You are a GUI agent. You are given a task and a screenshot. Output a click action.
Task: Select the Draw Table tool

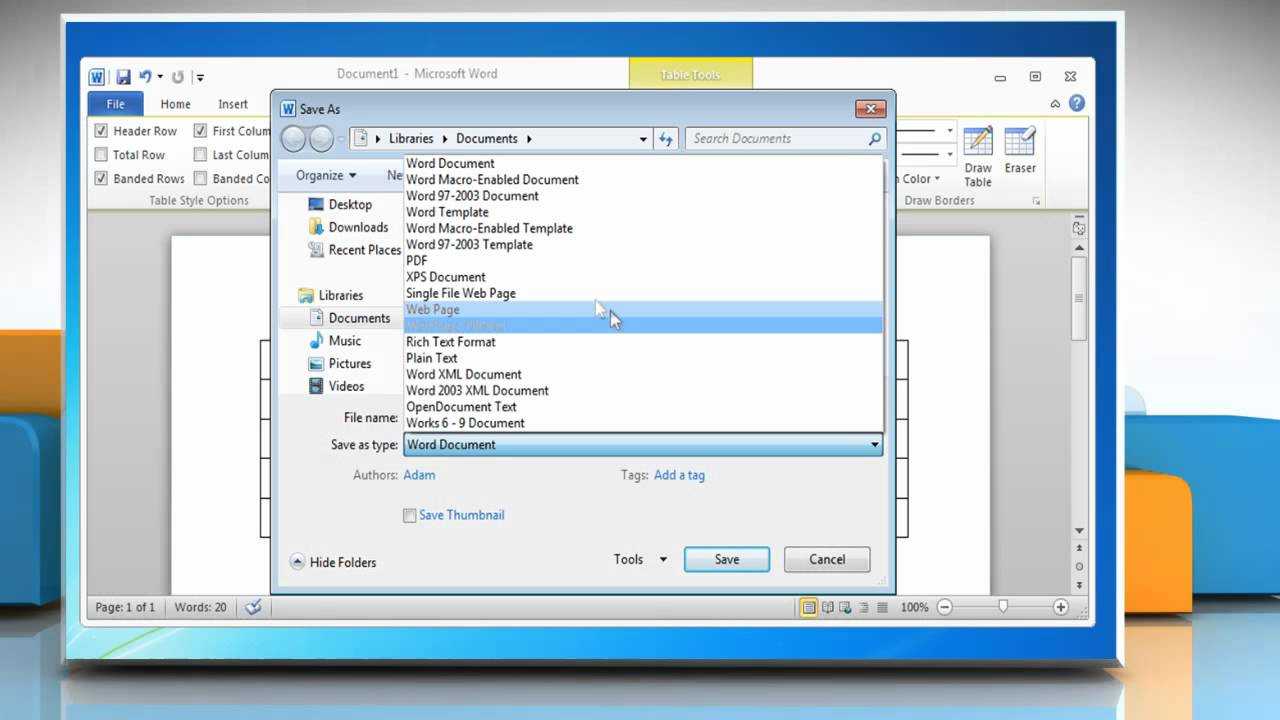[977, 155]
